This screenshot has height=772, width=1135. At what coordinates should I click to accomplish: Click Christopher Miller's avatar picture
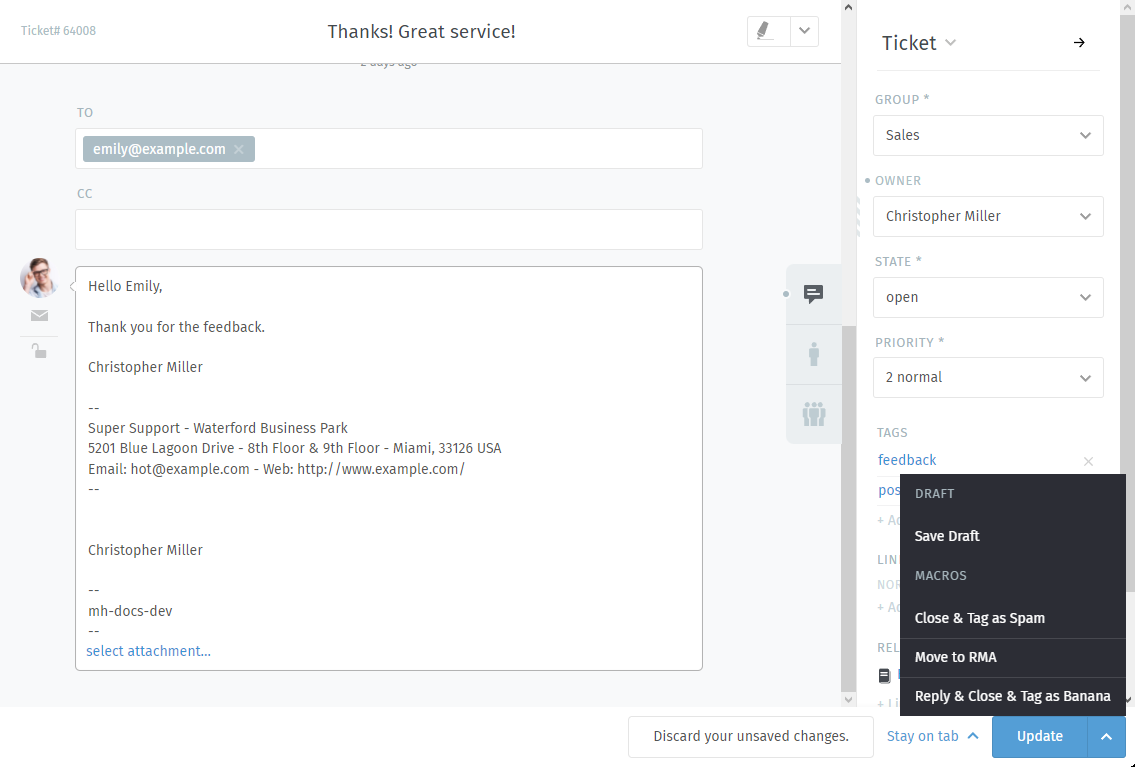click(38, 278)
